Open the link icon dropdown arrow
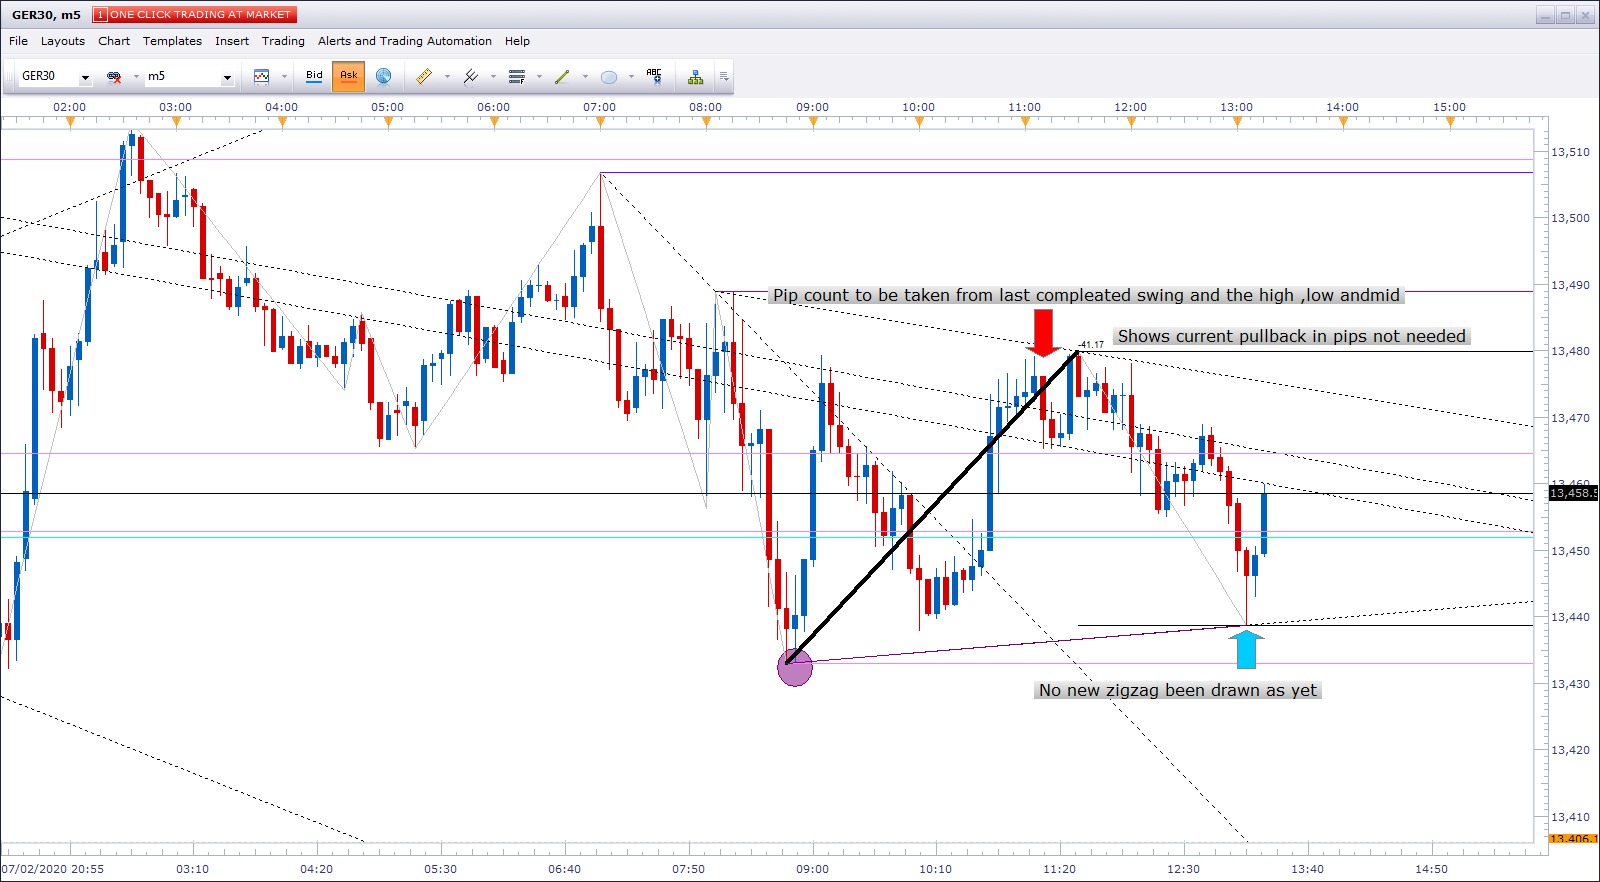Image resolution: width=1600 pixels, height=882 pixels. coord(136,76)
